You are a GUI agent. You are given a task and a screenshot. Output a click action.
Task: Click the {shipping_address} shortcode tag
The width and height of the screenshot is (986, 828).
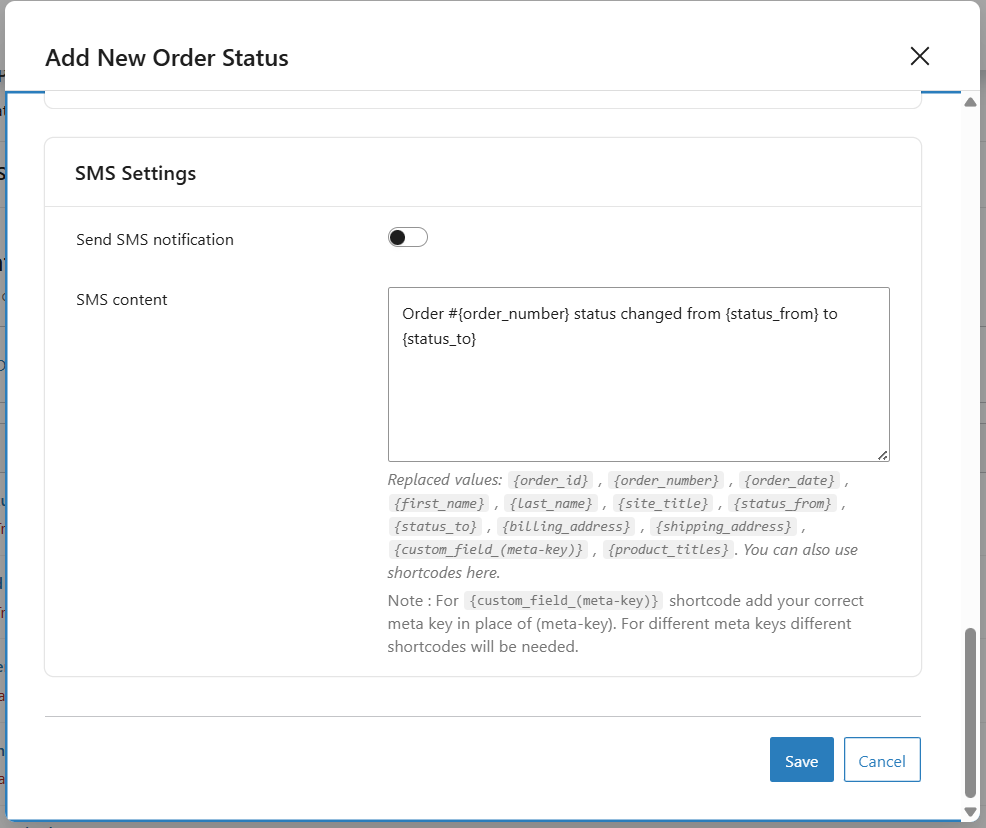(x=724, y=526)
